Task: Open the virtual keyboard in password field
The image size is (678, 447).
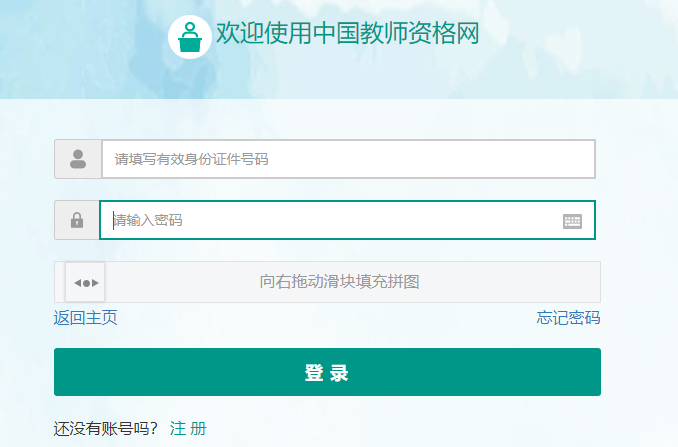Action: pos(572,221)
